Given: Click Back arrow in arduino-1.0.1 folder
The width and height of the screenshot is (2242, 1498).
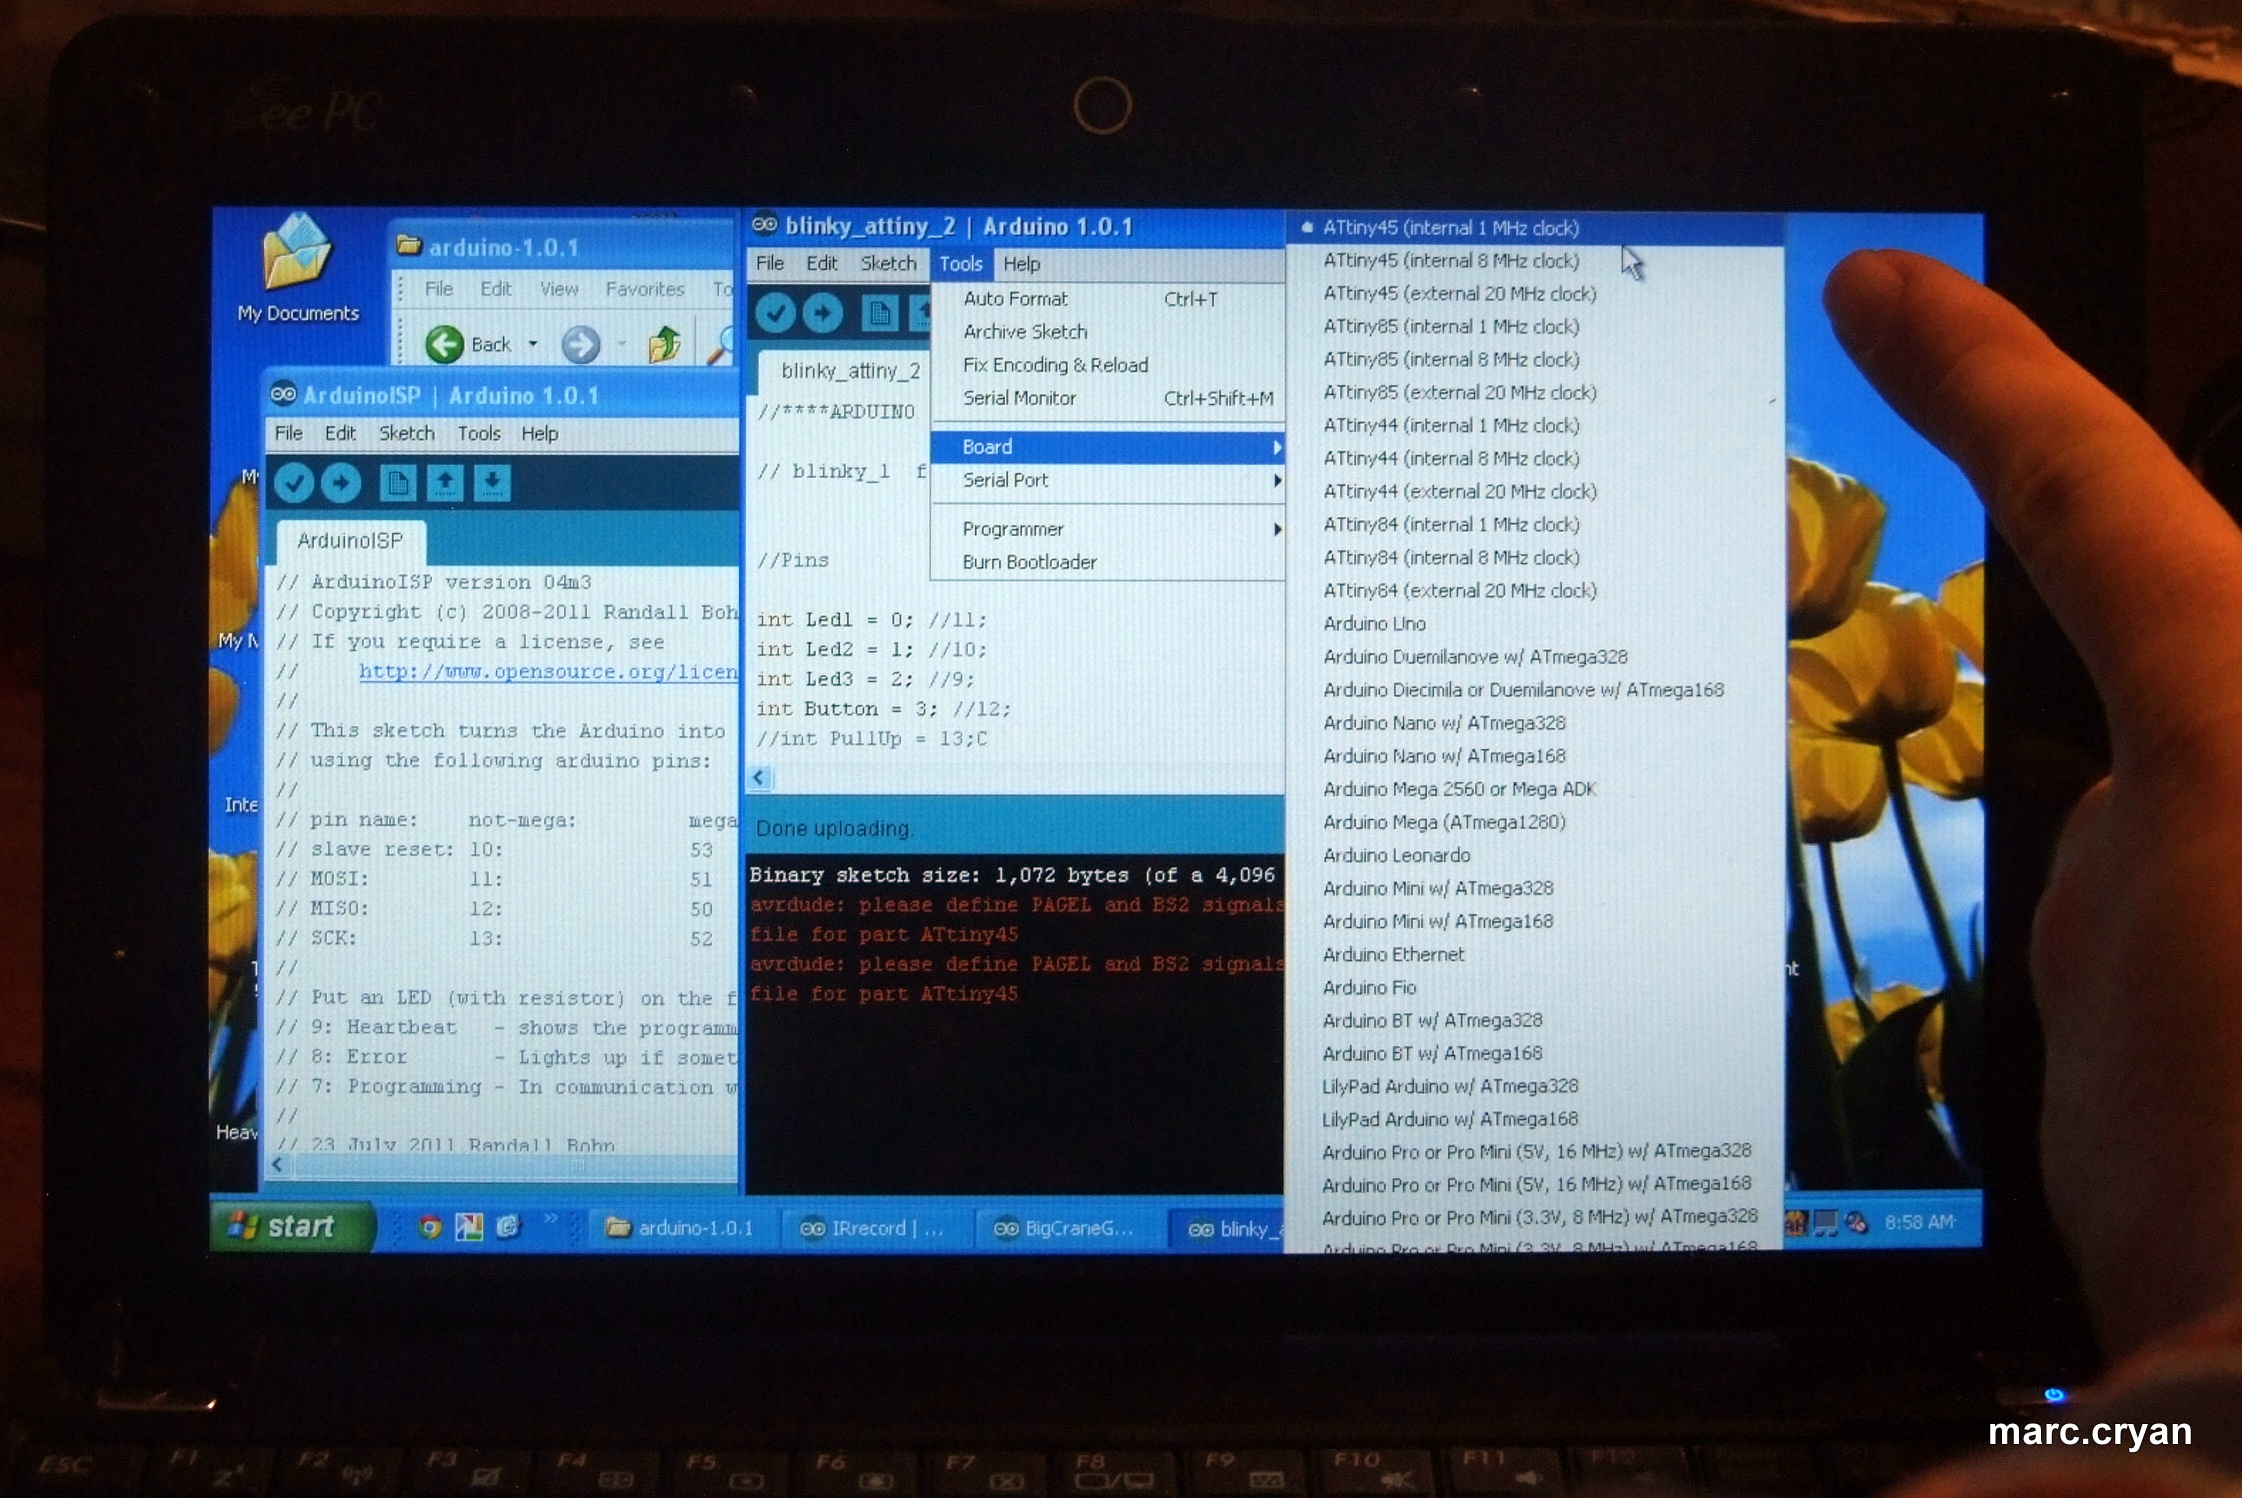Looking at the screenshot, I should click(444, 344).
